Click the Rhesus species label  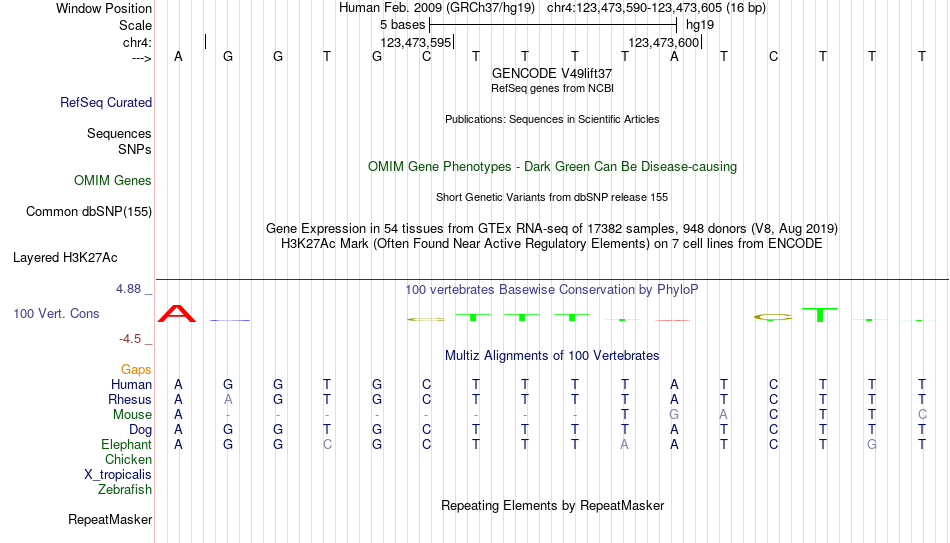130,399
